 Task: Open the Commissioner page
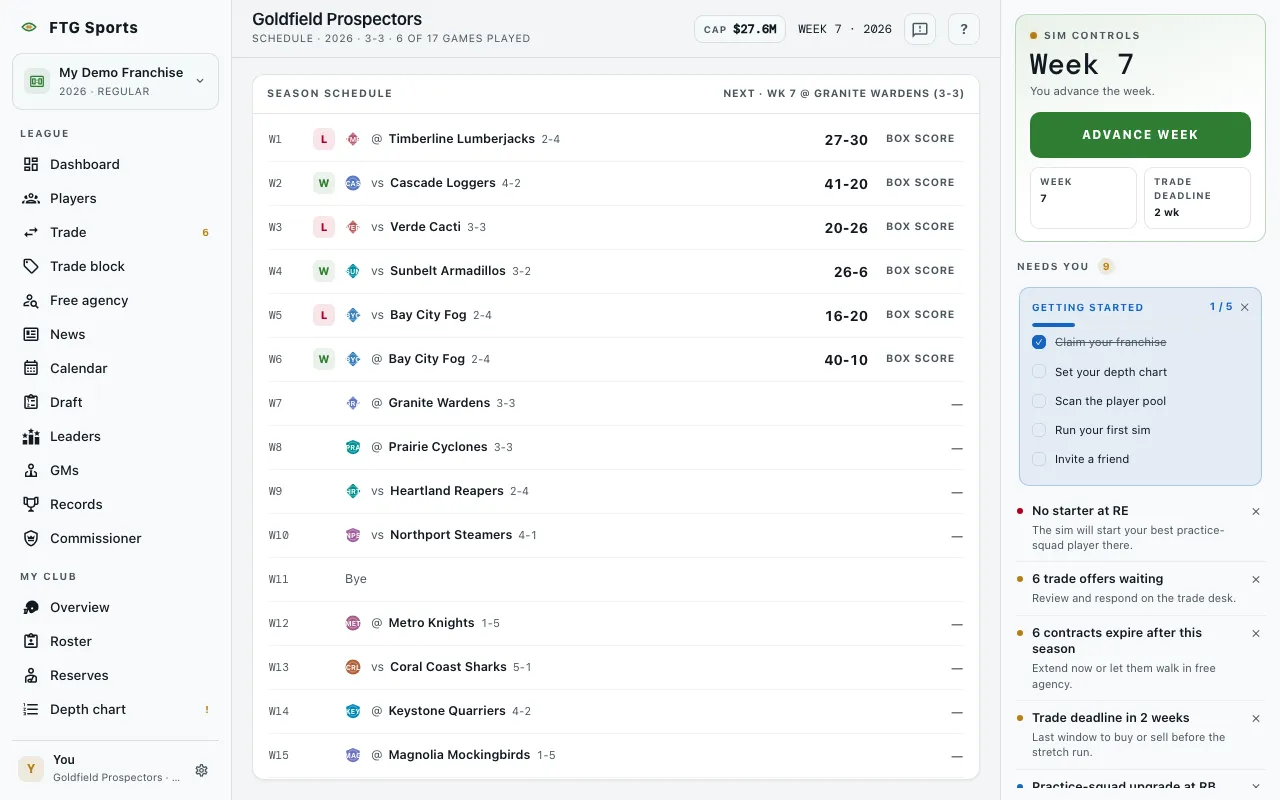click(x=116, y=538)
